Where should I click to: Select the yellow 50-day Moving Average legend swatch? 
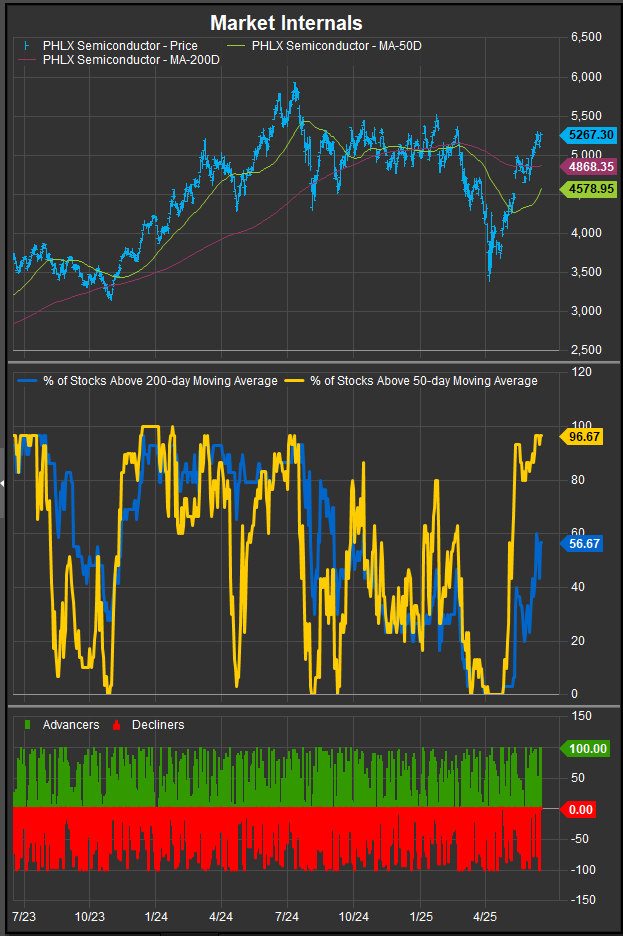click(x=295, y=381)
